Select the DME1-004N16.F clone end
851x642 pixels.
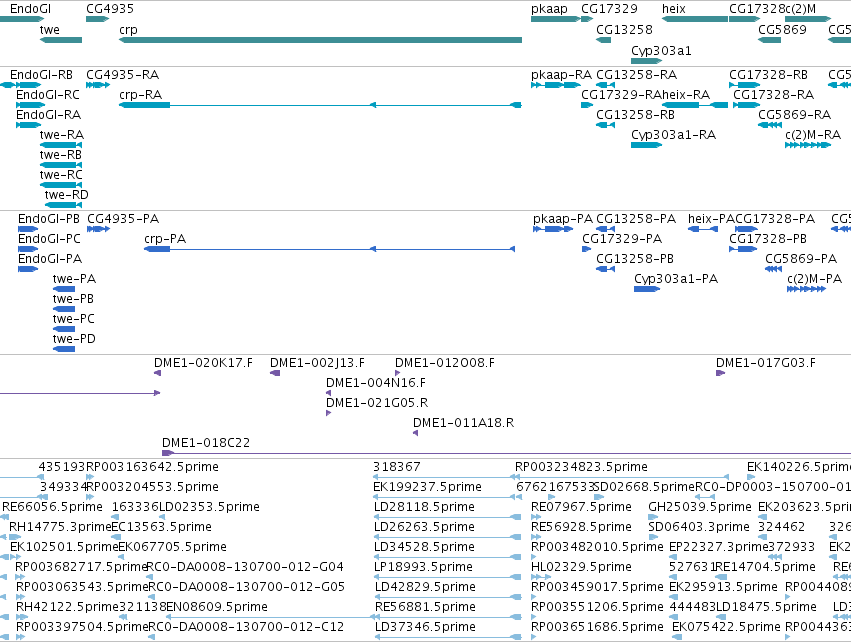point(328,393)
